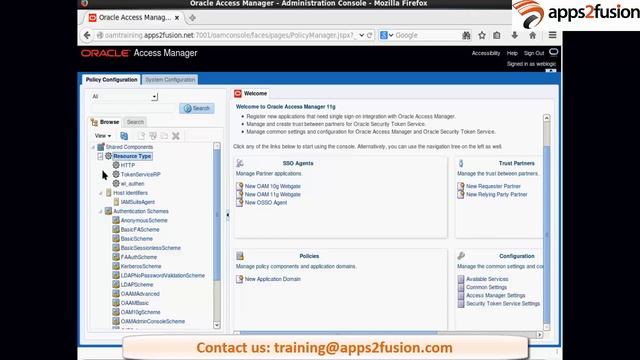Open New OAM 11g Webgate link
Screen dimensions: 640x360
coord(273,194)
